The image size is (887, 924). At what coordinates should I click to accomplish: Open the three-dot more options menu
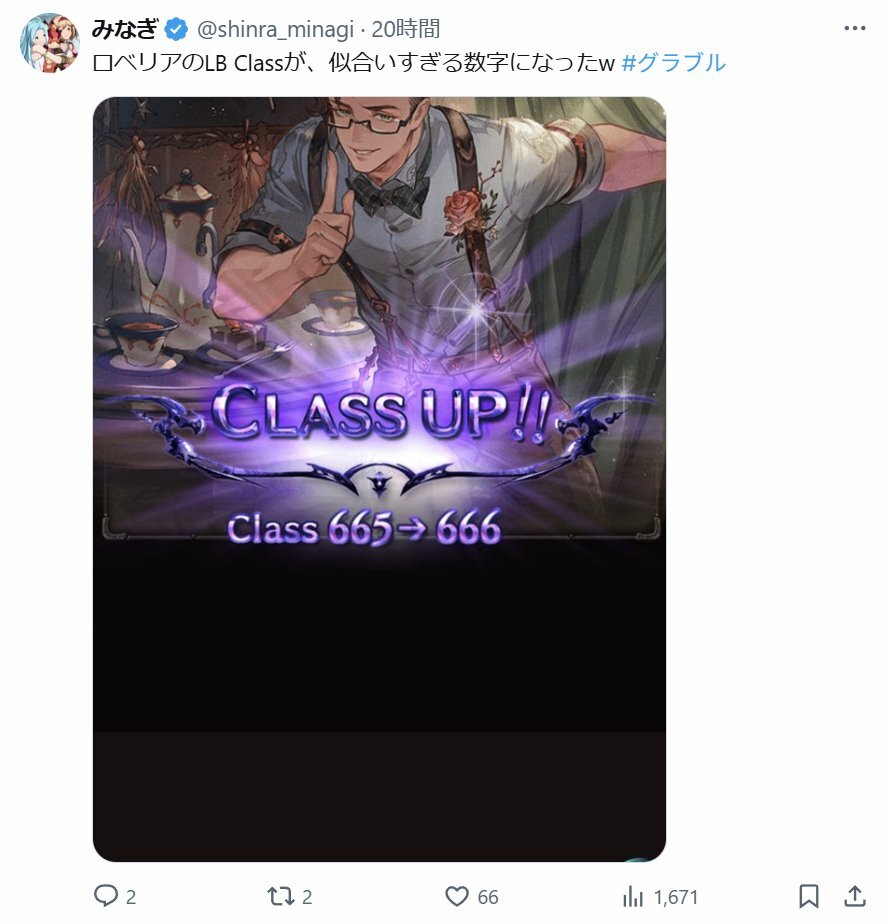[x=854, y=28]
